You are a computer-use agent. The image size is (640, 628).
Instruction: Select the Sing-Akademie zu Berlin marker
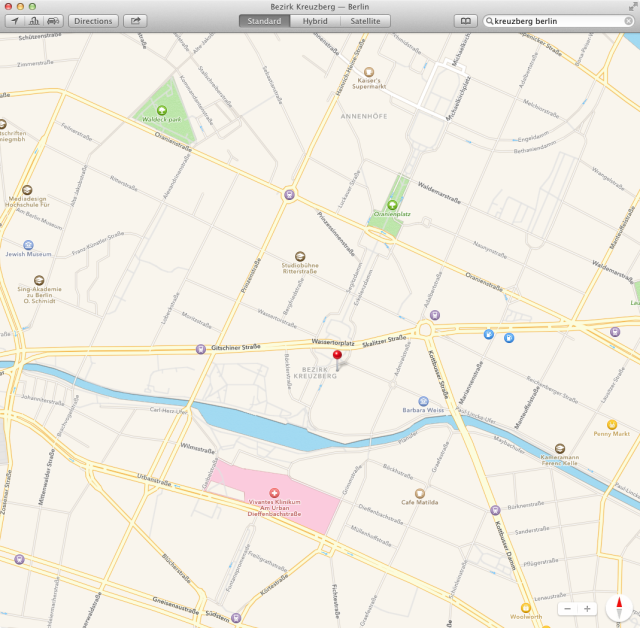click(x=39, y=280)
